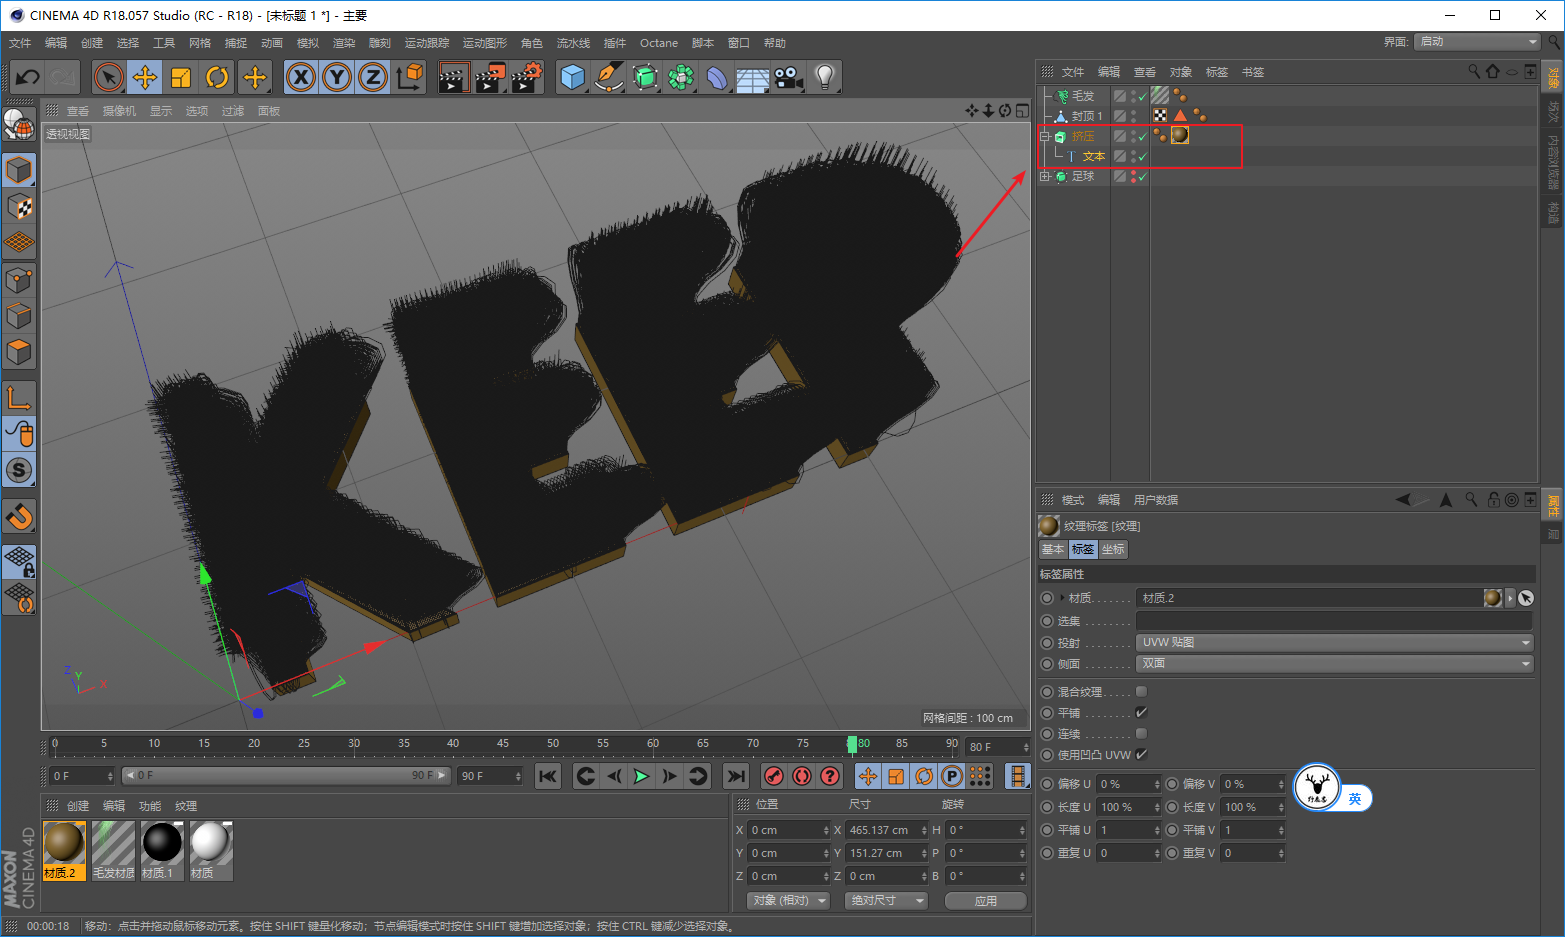1565x937 pixels.
Task: Select the live selection tool
Action: click(x=108, y=77)
